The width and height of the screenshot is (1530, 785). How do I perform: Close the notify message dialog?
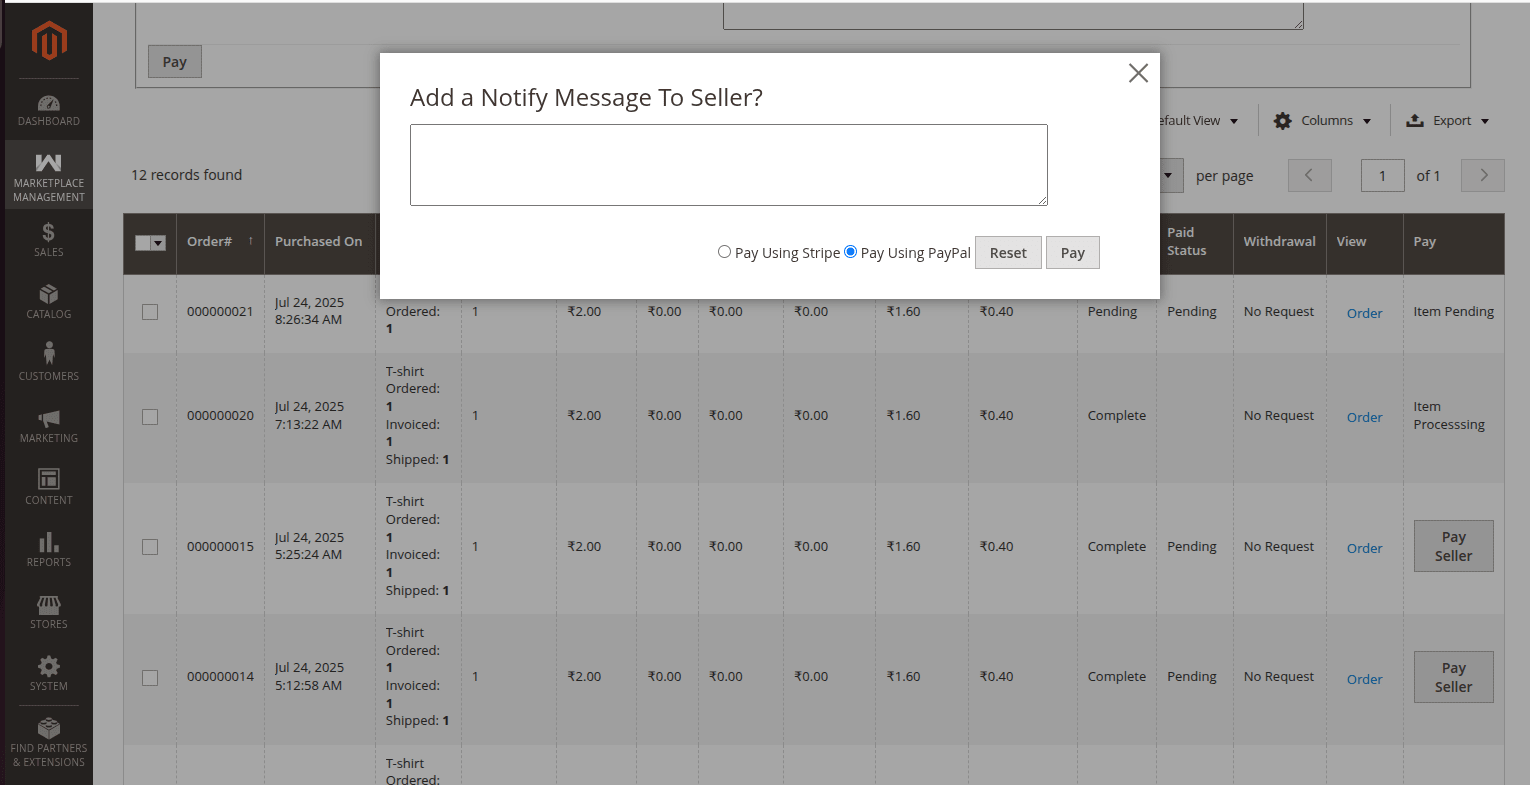coord(1138,73)
